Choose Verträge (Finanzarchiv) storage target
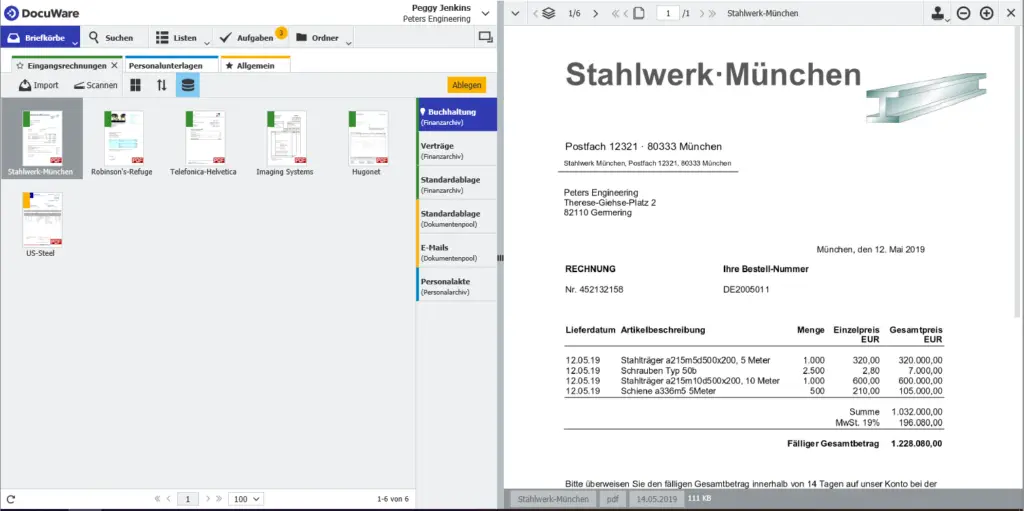 (x=456, y=150)
